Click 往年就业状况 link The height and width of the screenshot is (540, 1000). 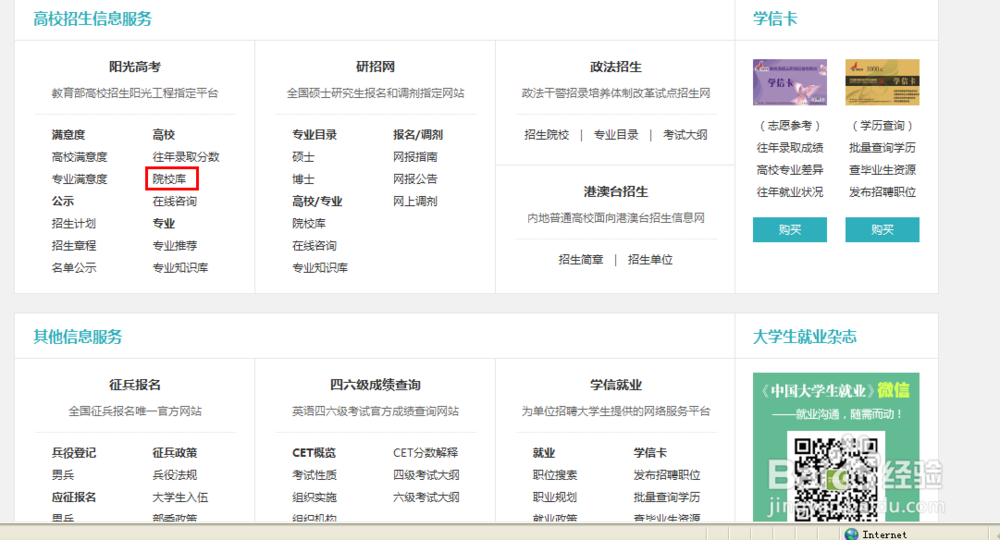pos(790,192)
